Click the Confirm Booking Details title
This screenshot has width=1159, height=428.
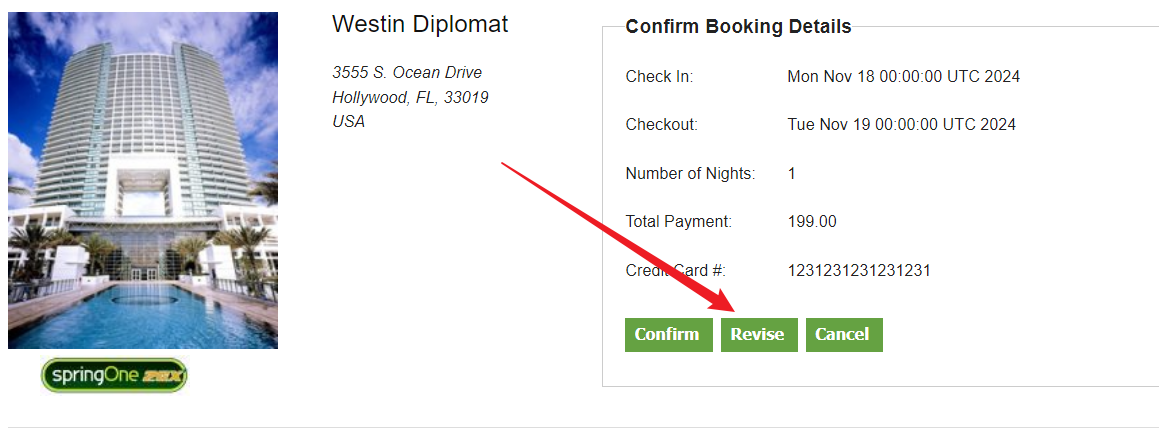click(738, 27)
